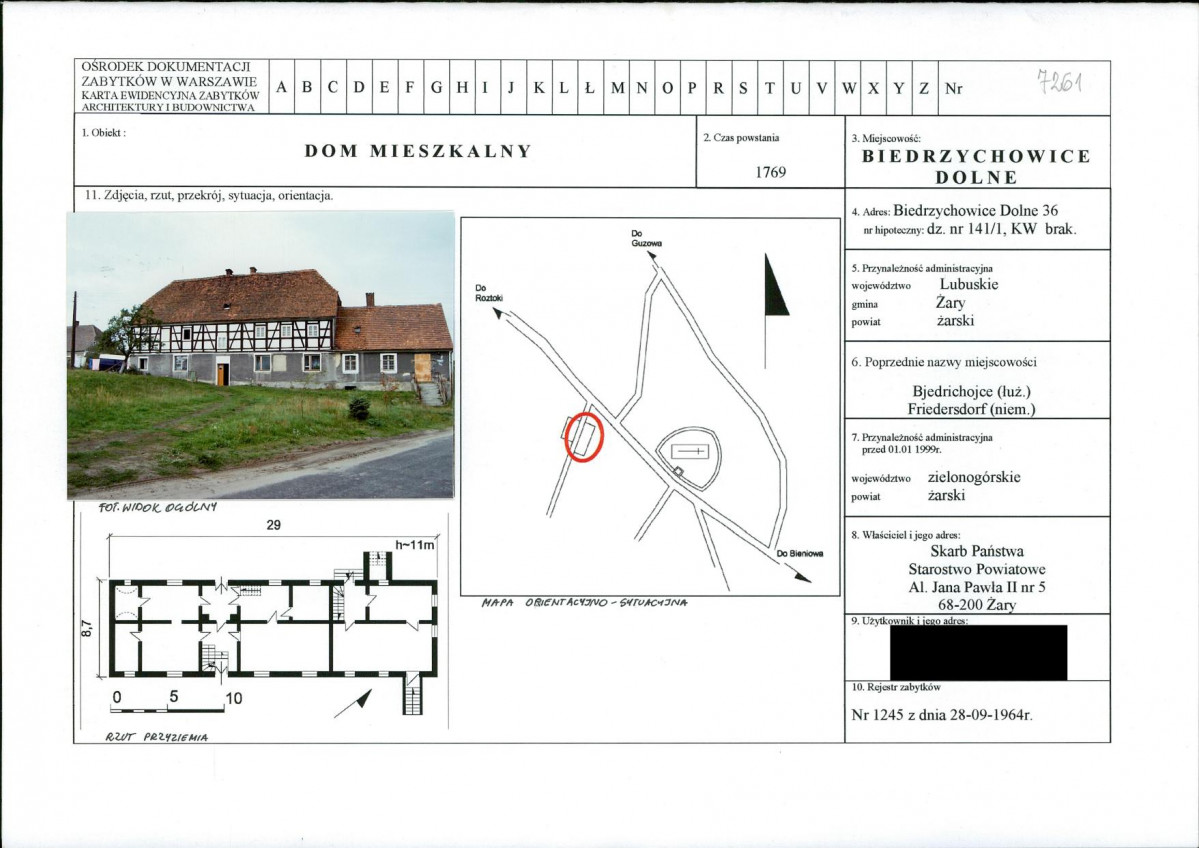1199x848 pixels.
Task: Click the 'Do Guzowa' direction arrow
Action: [x=652, y=258]
